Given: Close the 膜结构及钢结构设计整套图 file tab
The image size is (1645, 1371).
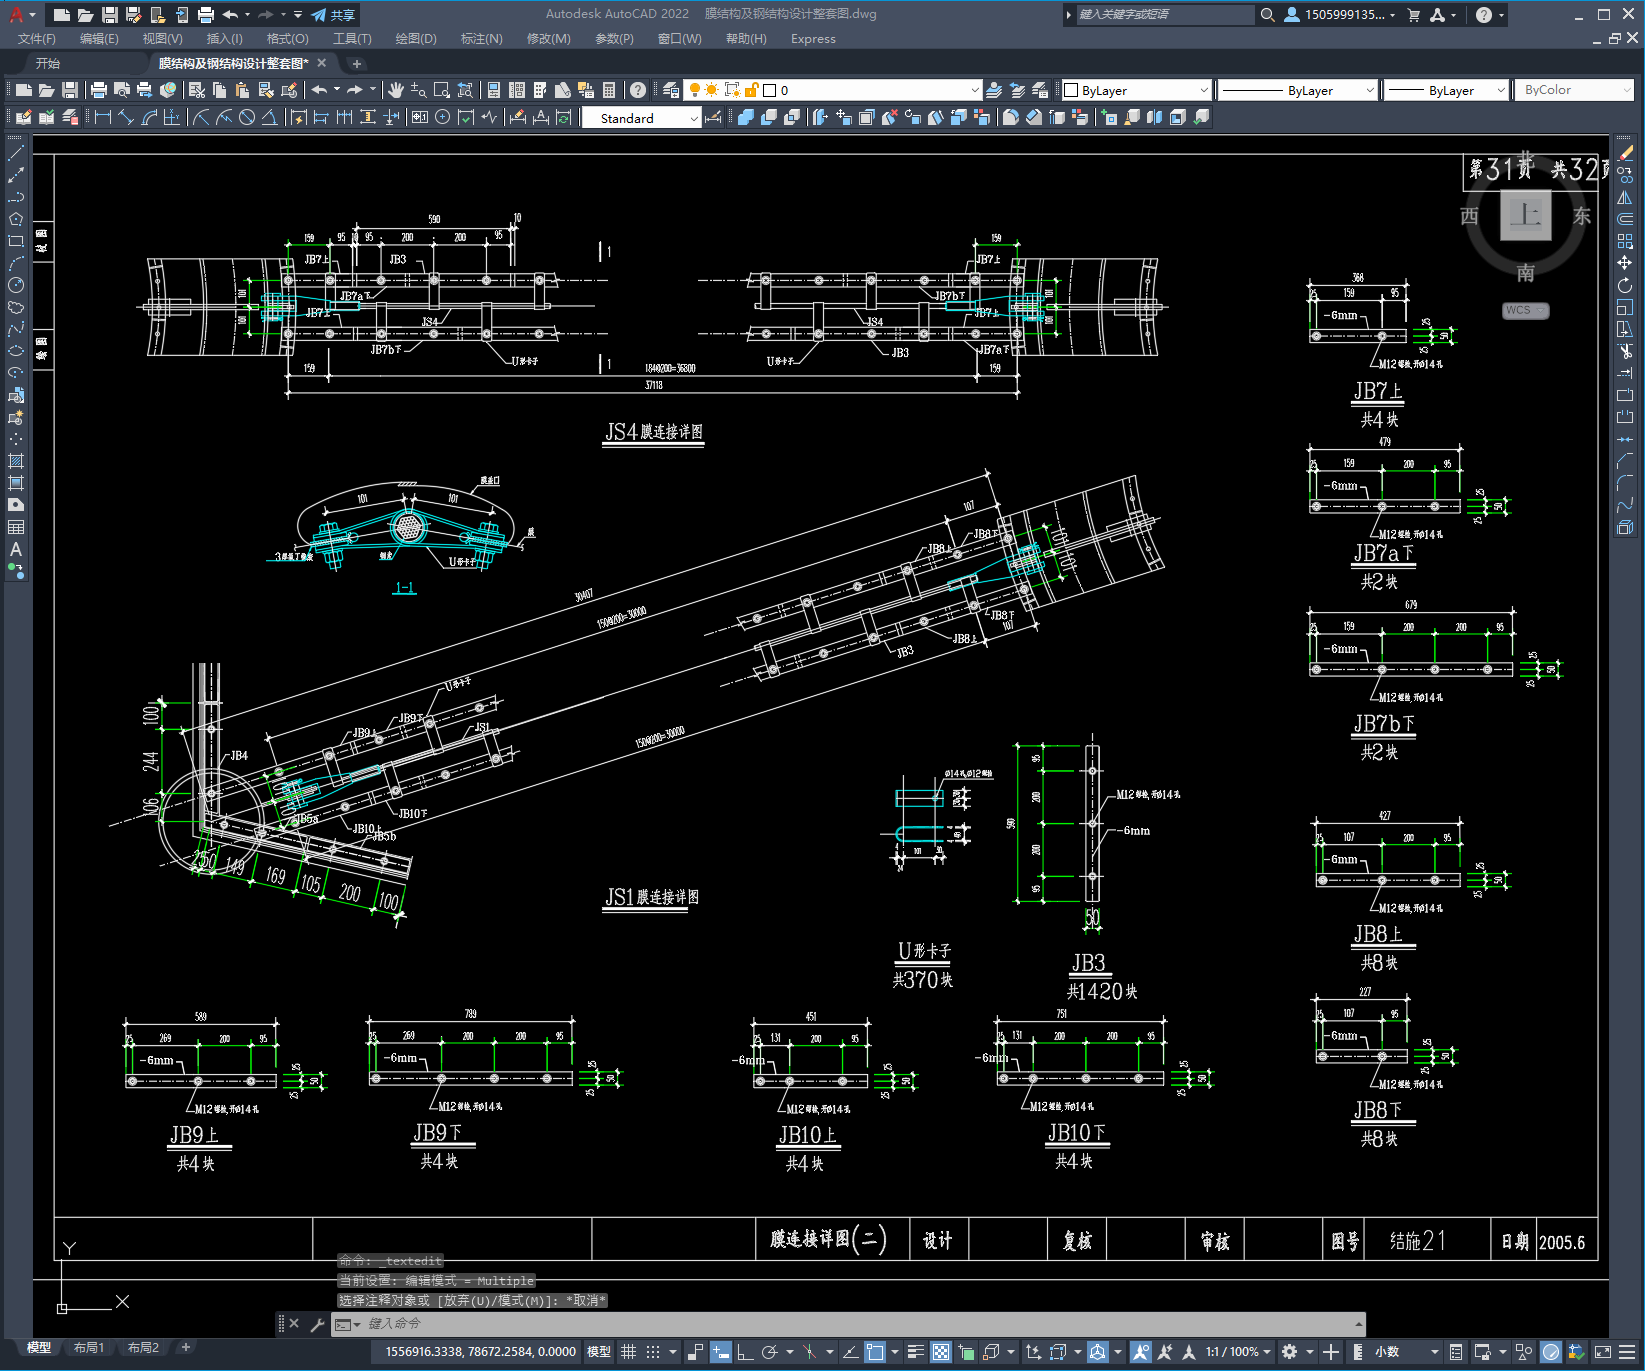Looking at the screenshot, I should click(x=322, y=63).
